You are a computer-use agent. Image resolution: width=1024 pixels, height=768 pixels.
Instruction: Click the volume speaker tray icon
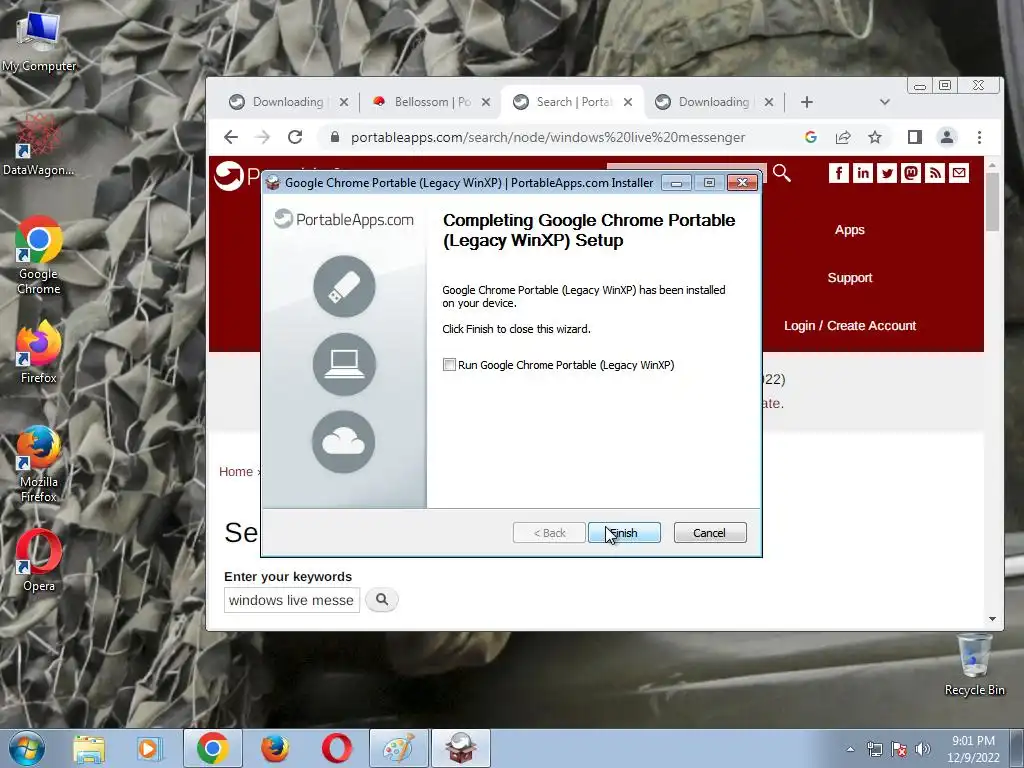pyautogui.click(x=922, y=749)
